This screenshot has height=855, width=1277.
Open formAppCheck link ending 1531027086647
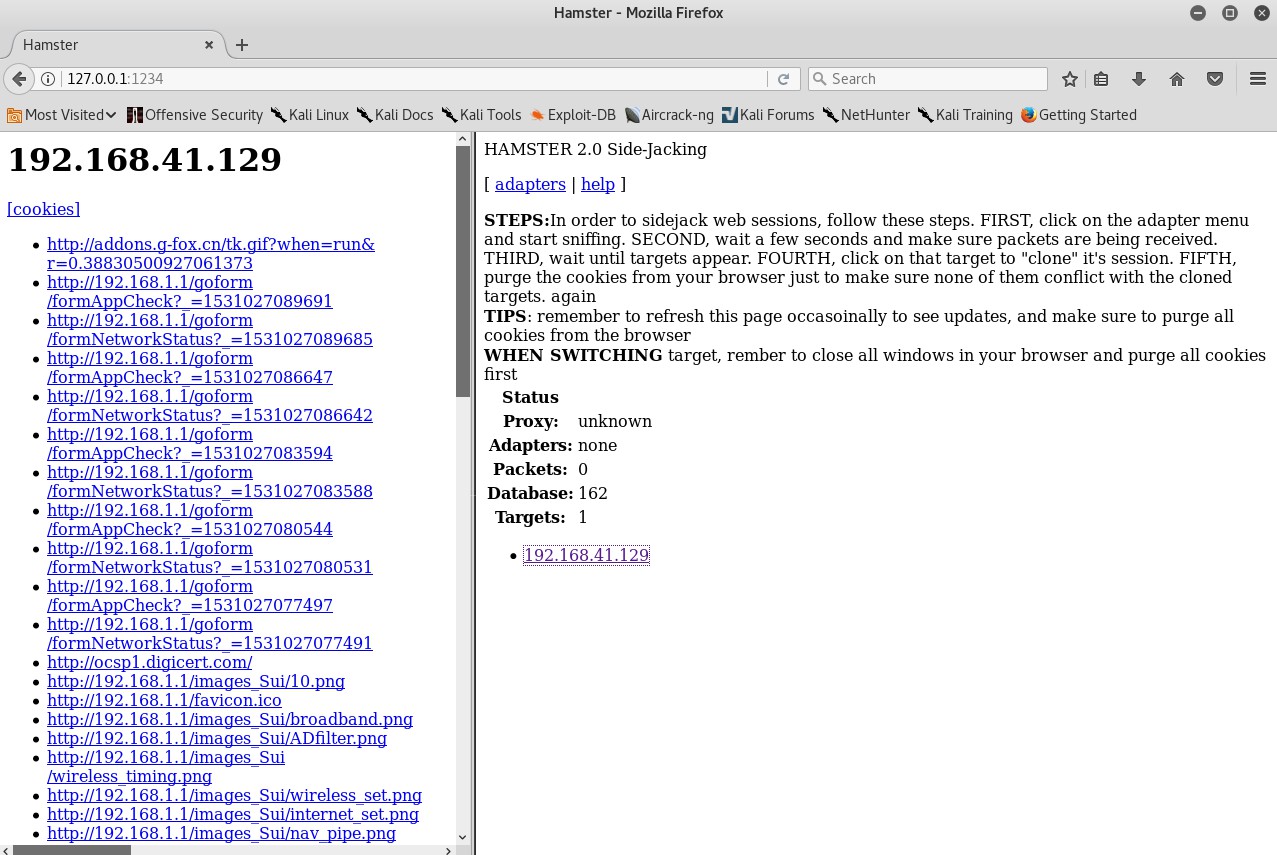pos(190,368)
